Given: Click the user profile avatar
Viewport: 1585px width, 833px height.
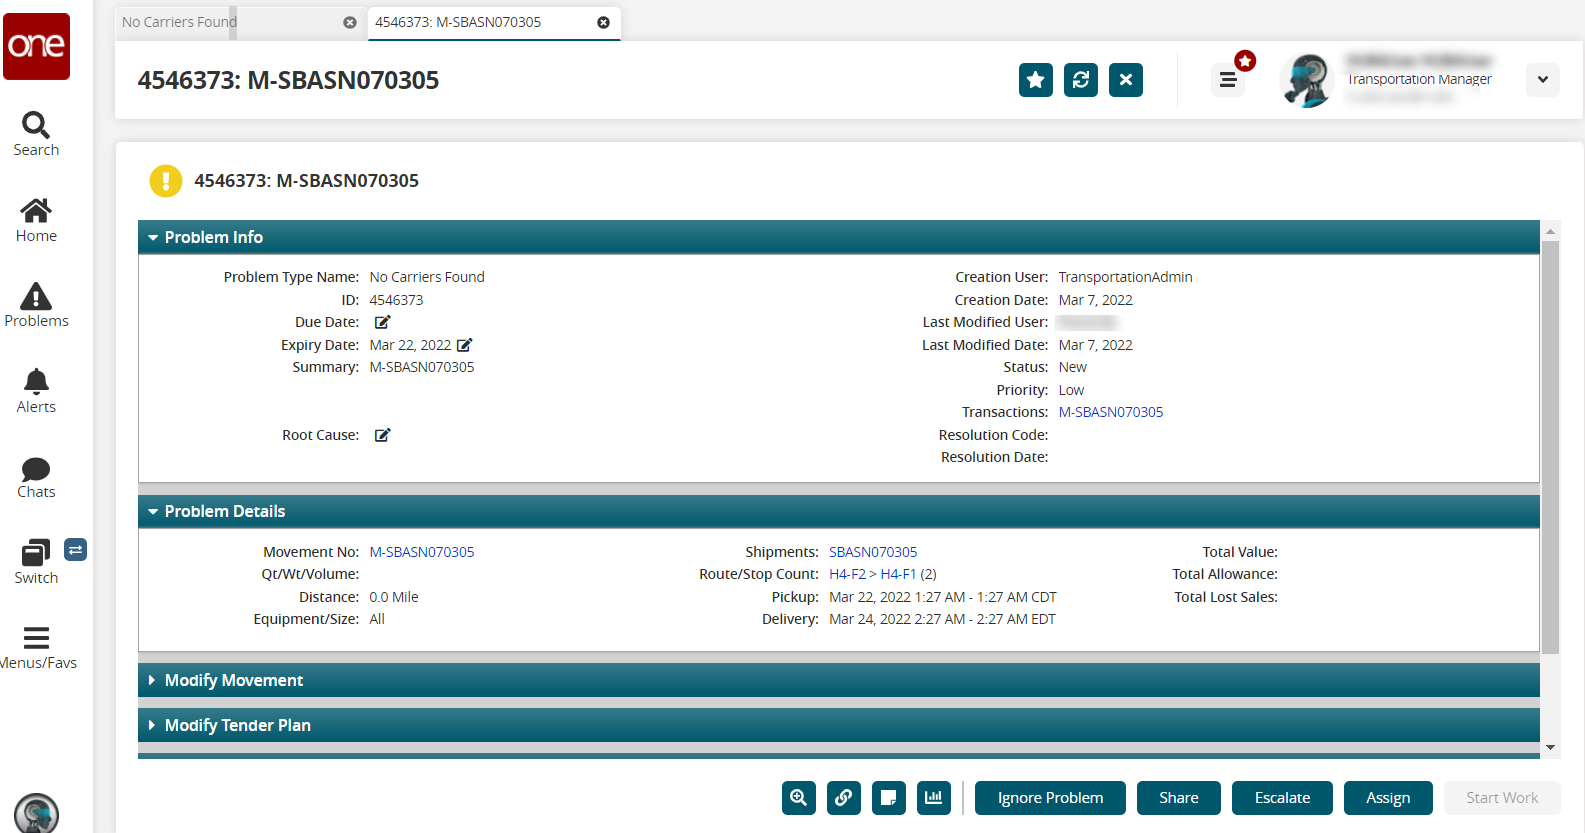Looking at the screenshot, I should 1307,80.
